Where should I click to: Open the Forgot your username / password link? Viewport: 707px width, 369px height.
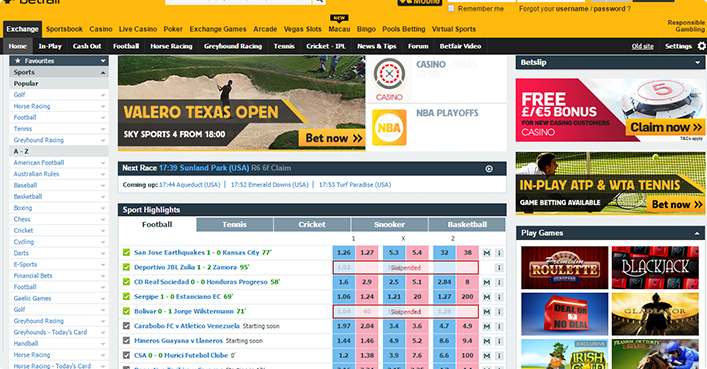pyautogui.click(x=574, y=9)
